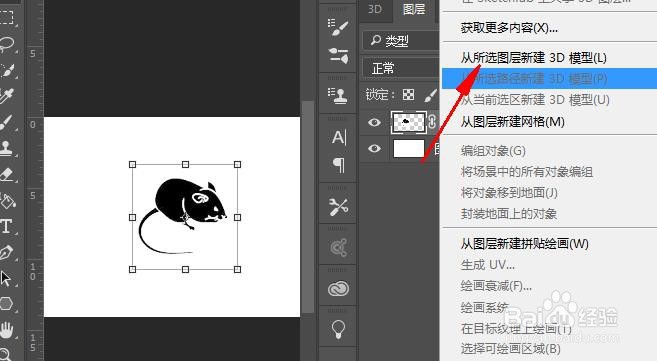
Task: Click the left-middle transform handle
Action: tap(132, 217)
